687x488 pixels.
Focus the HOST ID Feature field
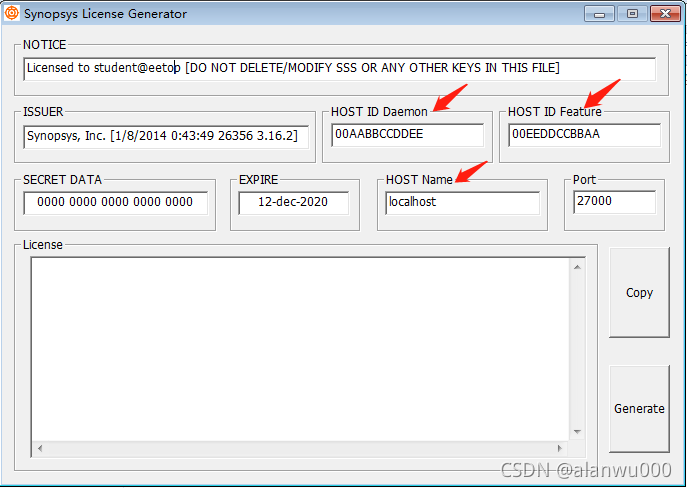pyautogui.click(x=584, y=135)
